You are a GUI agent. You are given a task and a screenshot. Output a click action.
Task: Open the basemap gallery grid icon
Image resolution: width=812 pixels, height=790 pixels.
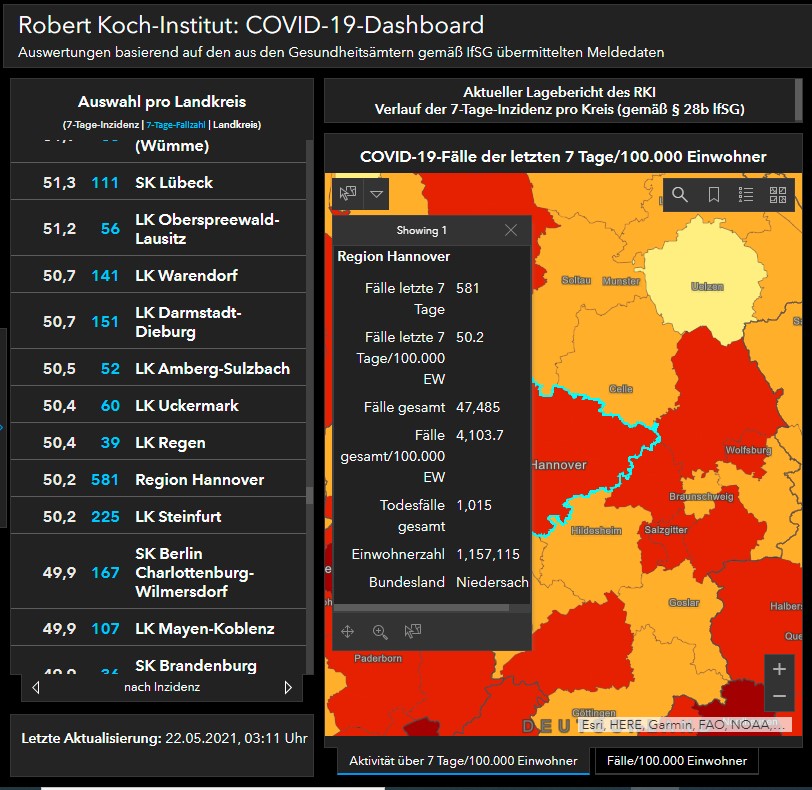(x=778, y=195)
